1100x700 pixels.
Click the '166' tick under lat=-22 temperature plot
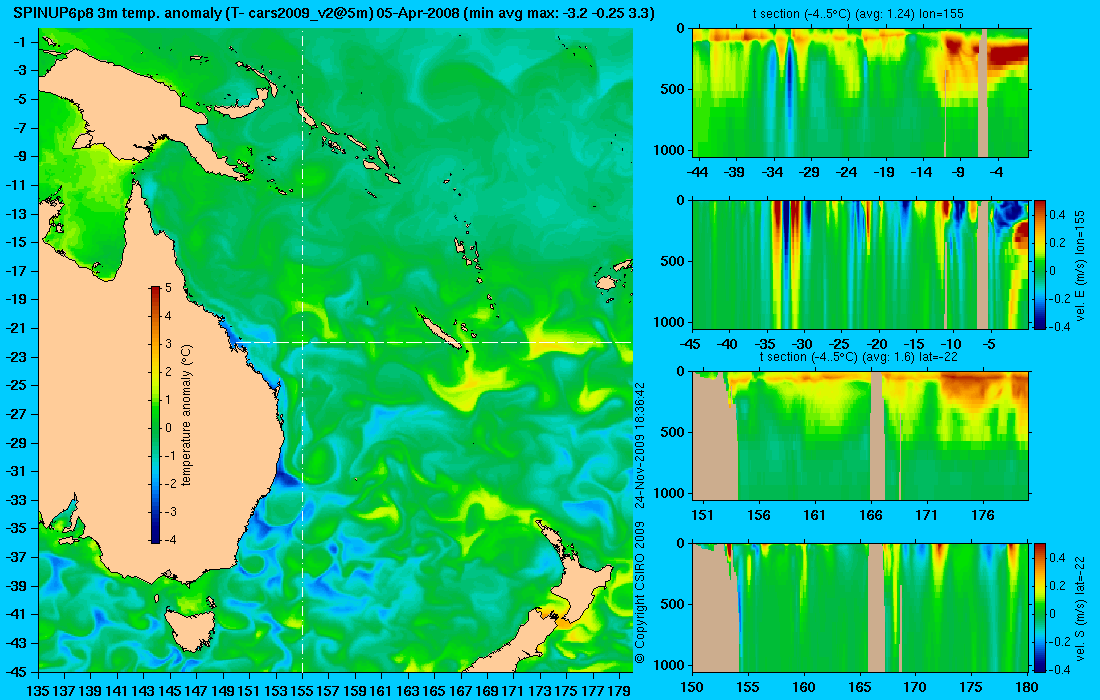click(871, 515)
